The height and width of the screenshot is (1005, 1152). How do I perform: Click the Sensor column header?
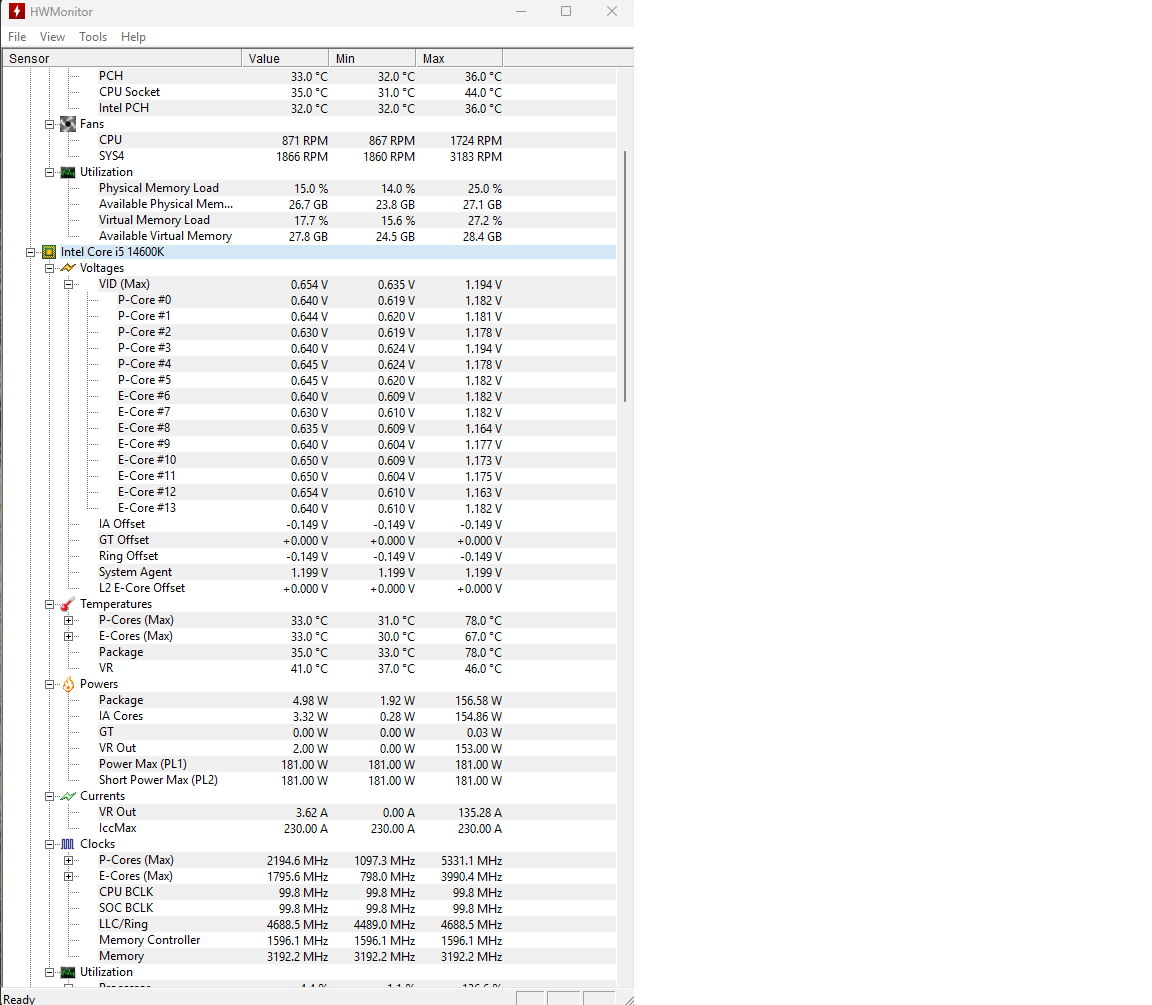pos(122,58)
